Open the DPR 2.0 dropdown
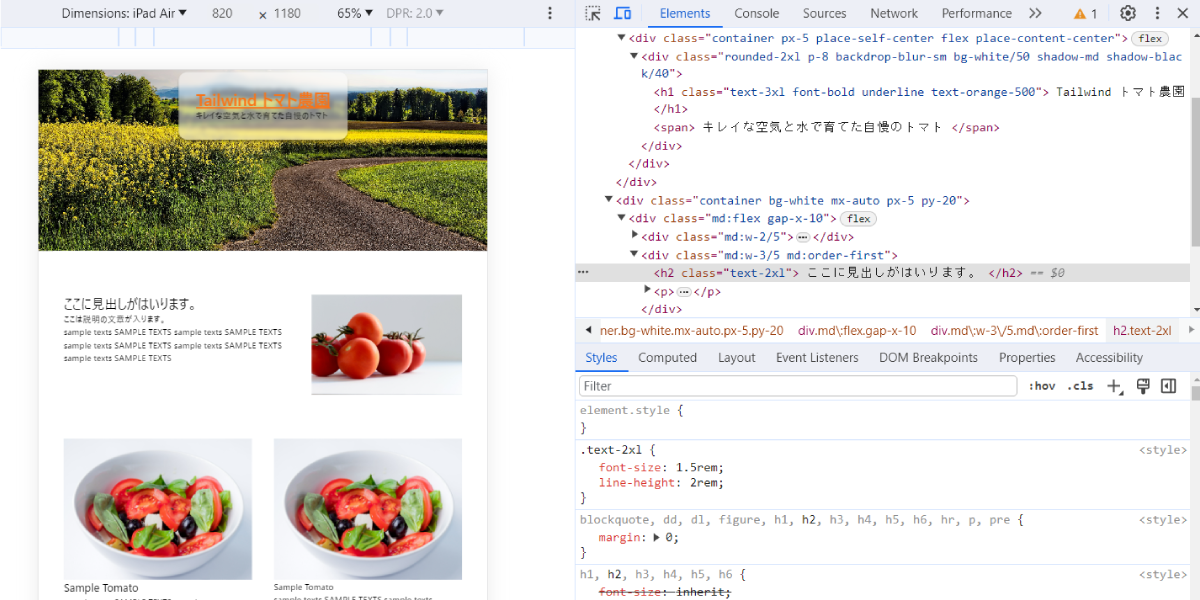 click(415, 13)
